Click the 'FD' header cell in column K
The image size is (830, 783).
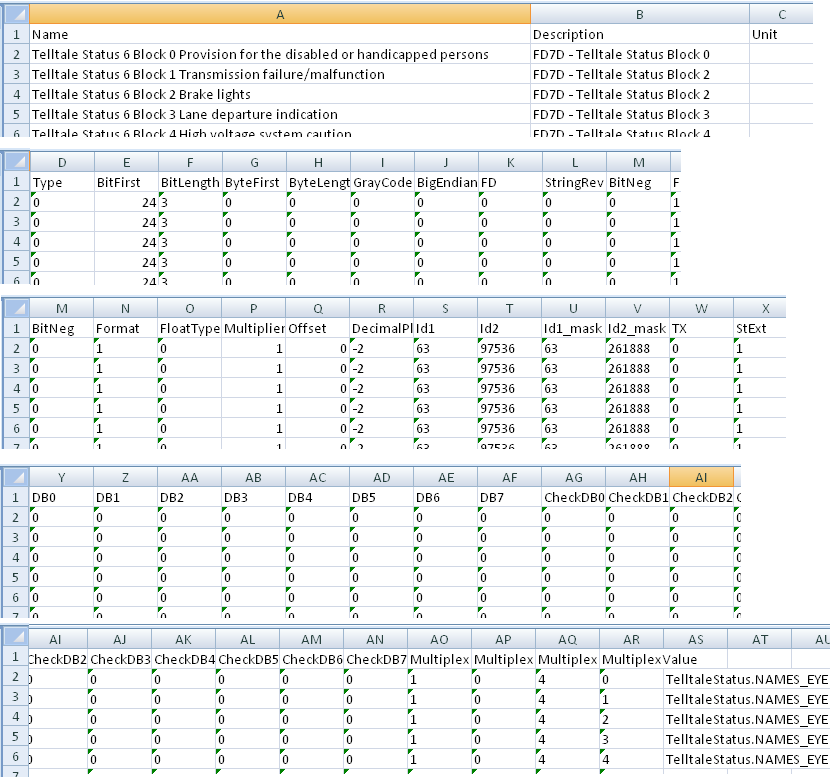(511, 182)
